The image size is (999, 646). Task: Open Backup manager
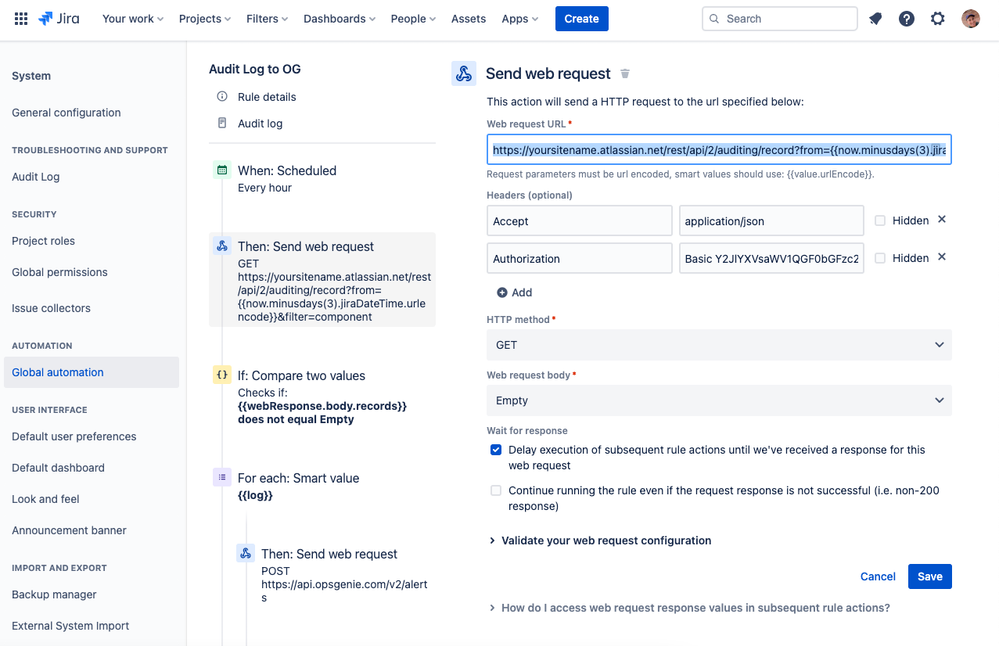coord(54,594)
